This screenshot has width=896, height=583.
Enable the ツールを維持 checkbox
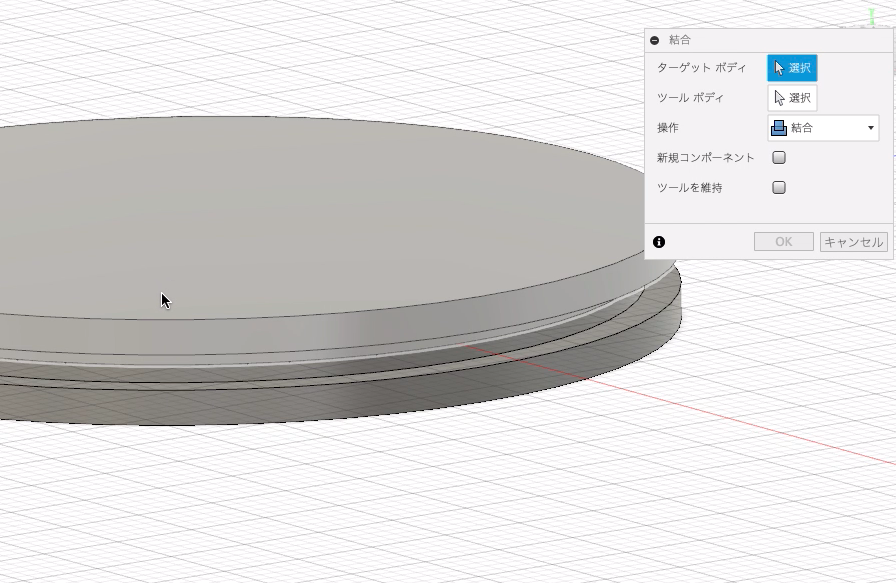click(779, 187)
